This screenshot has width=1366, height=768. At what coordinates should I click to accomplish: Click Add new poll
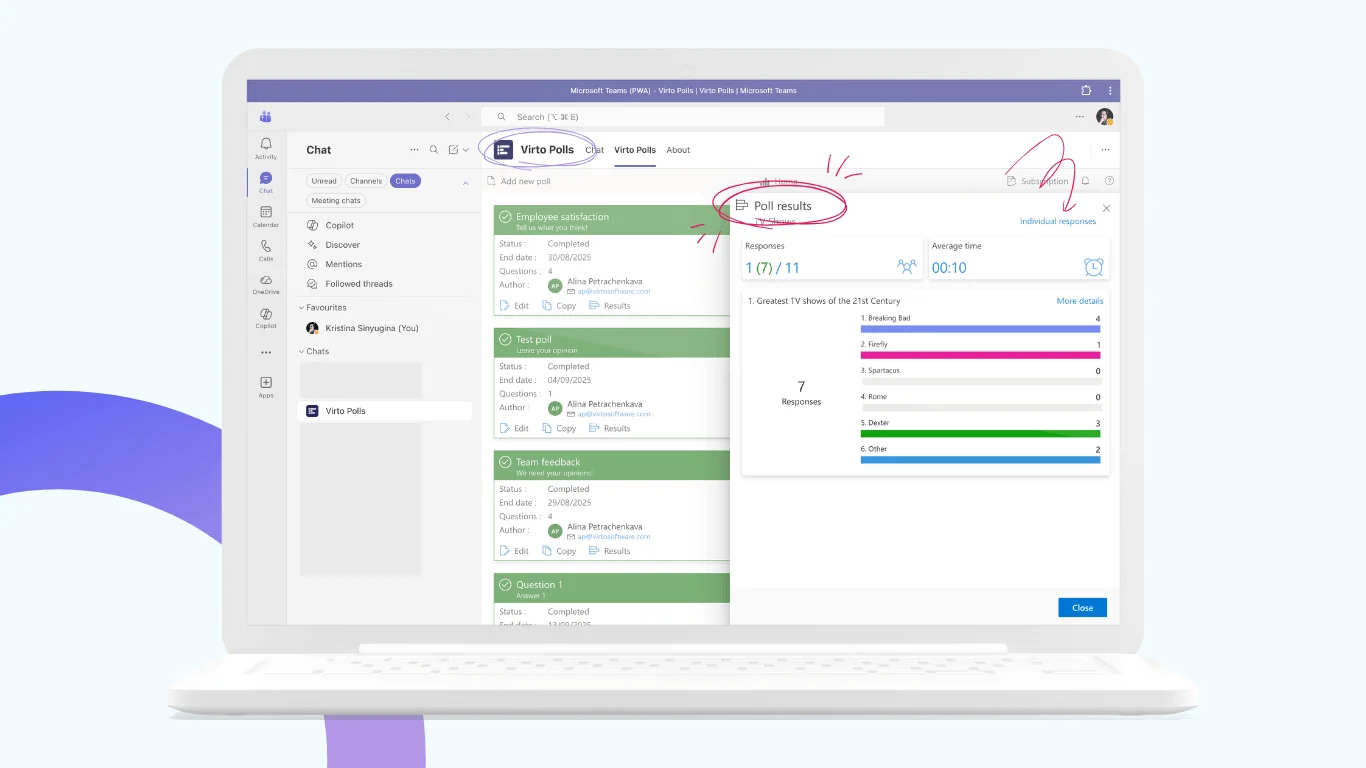(519, 181)
